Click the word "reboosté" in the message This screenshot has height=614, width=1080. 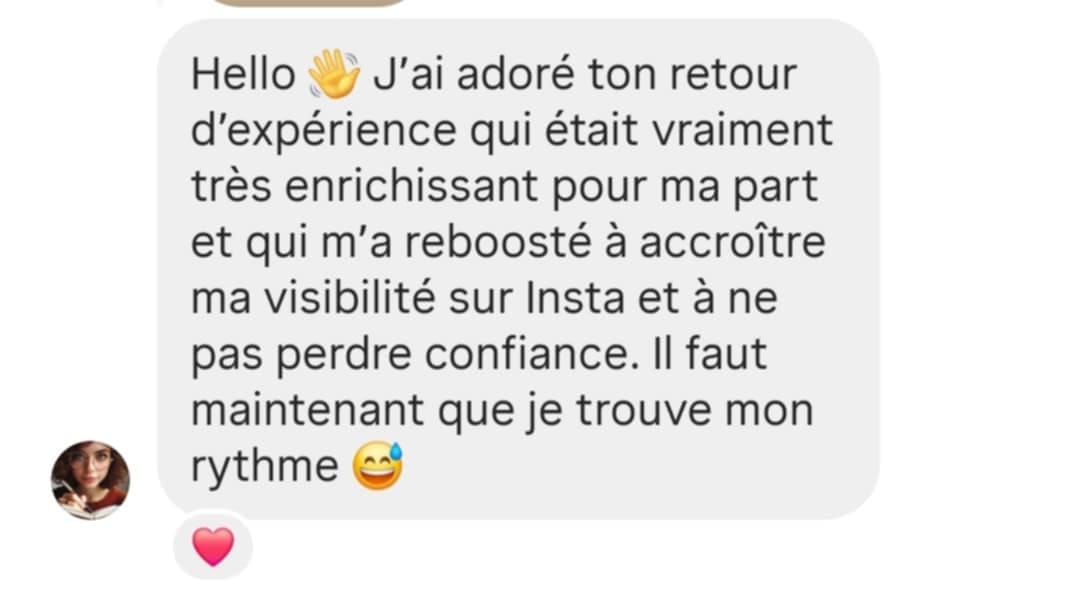pos(498,243)
